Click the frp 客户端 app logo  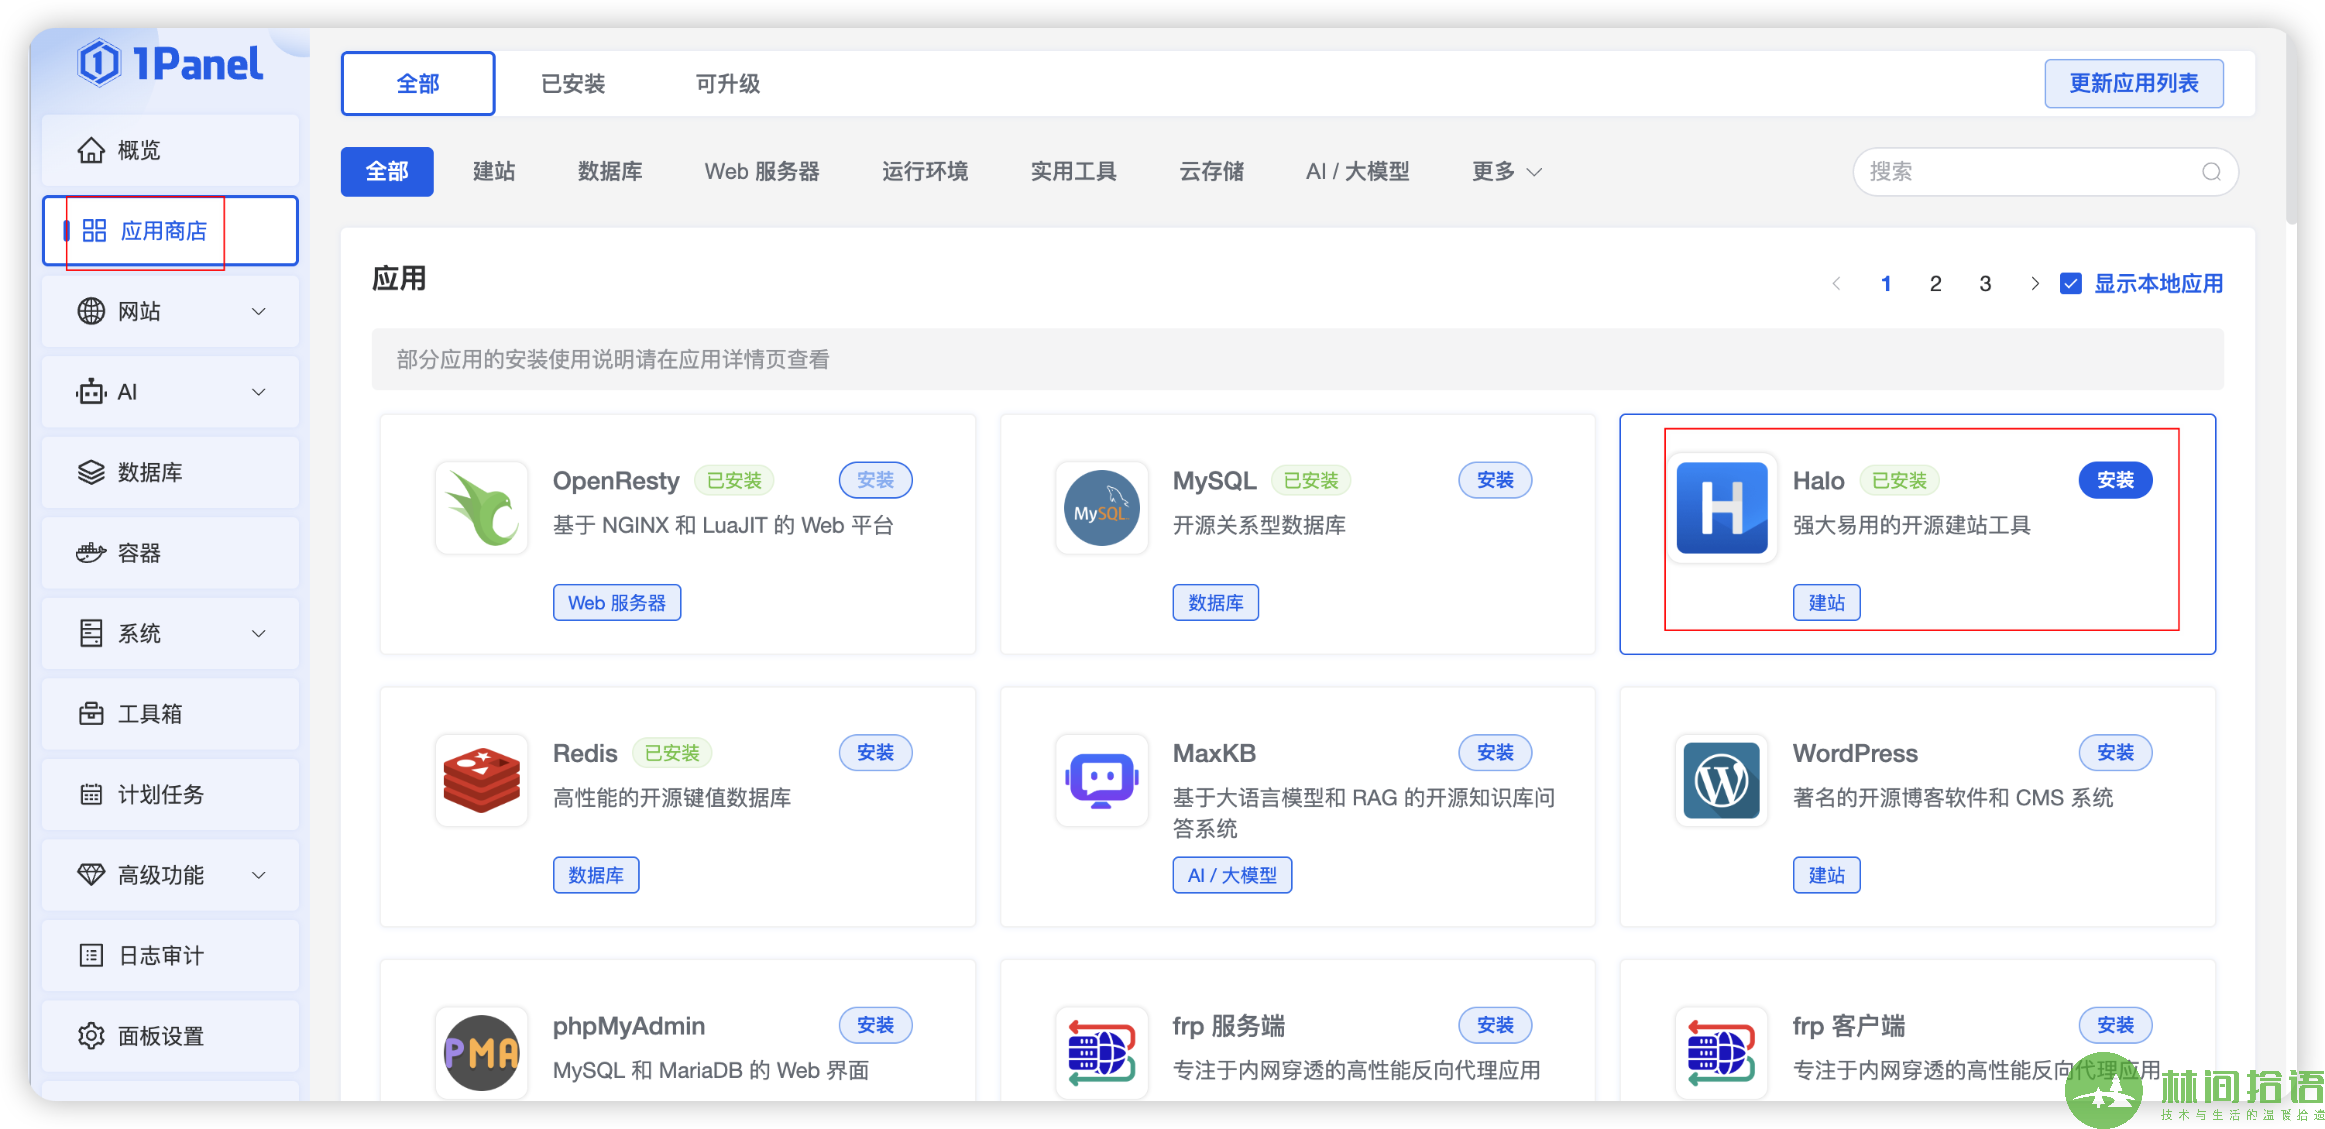point(1722,1052)
